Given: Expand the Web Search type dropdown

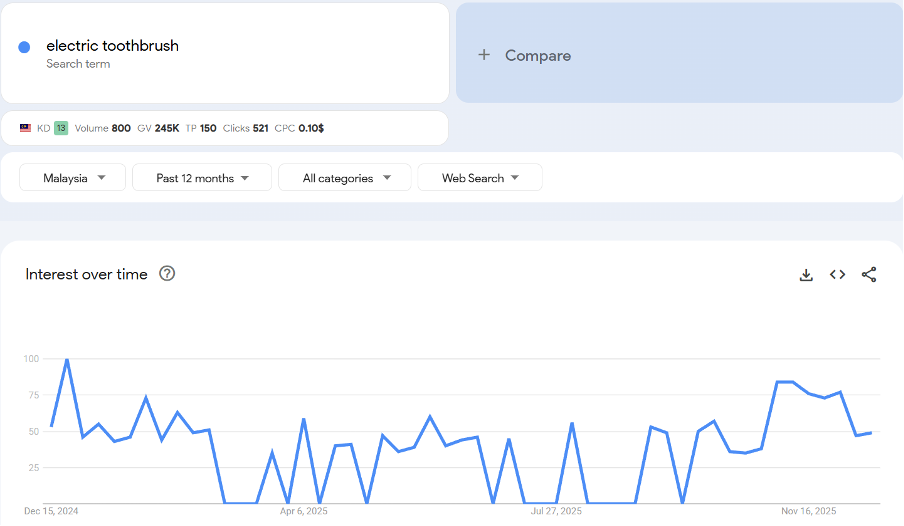Looking at the screenshot, I should [480, 178].
